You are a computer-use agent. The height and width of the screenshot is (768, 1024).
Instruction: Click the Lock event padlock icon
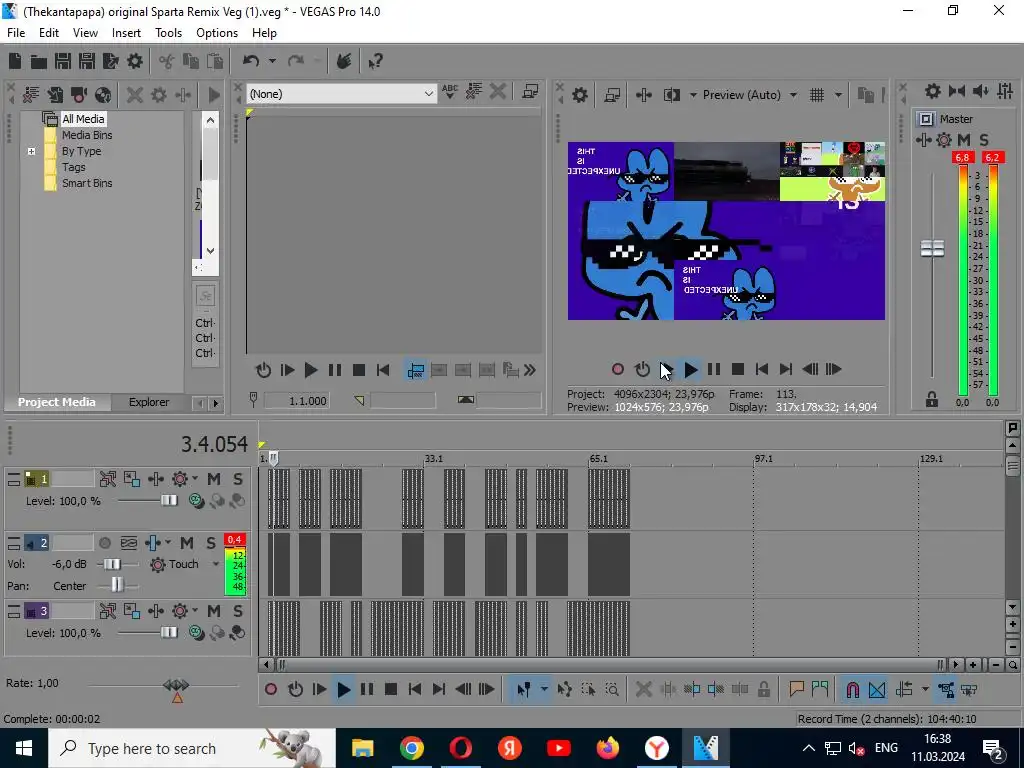pyautogui.click(x=763, y=690)
